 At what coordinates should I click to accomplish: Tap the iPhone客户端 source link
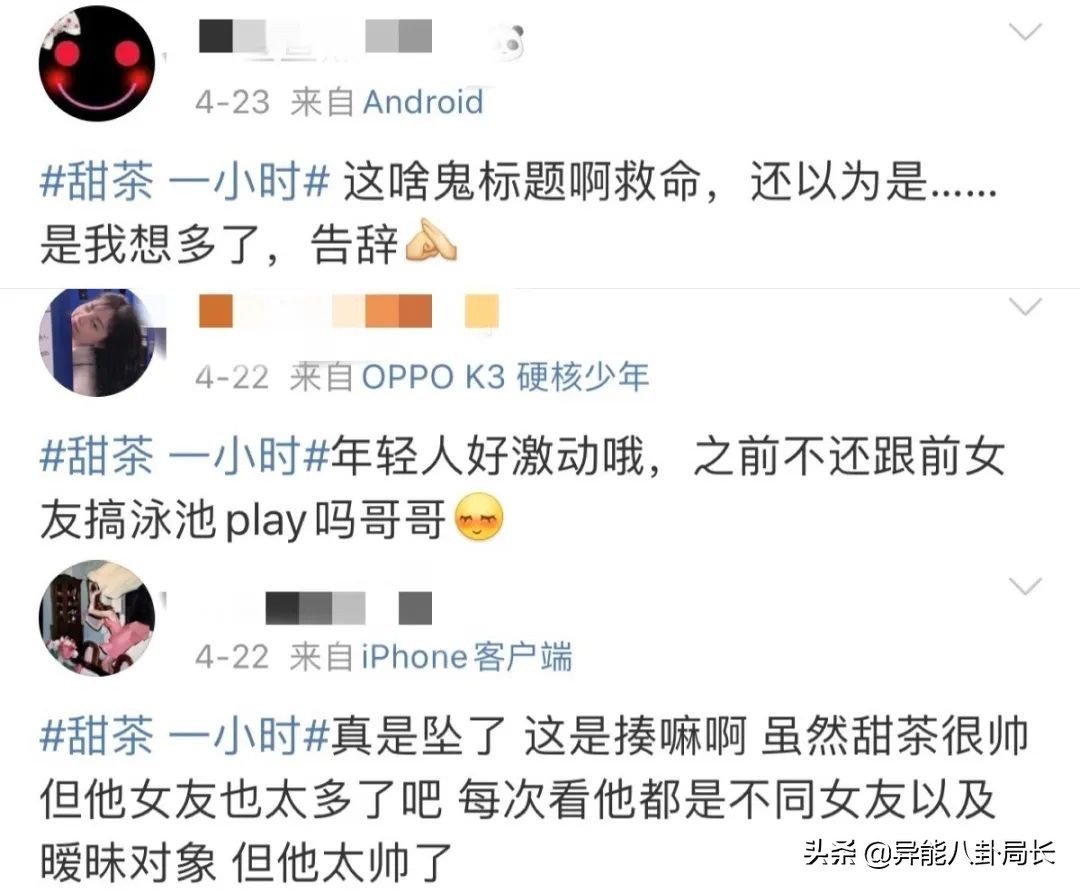466,656
